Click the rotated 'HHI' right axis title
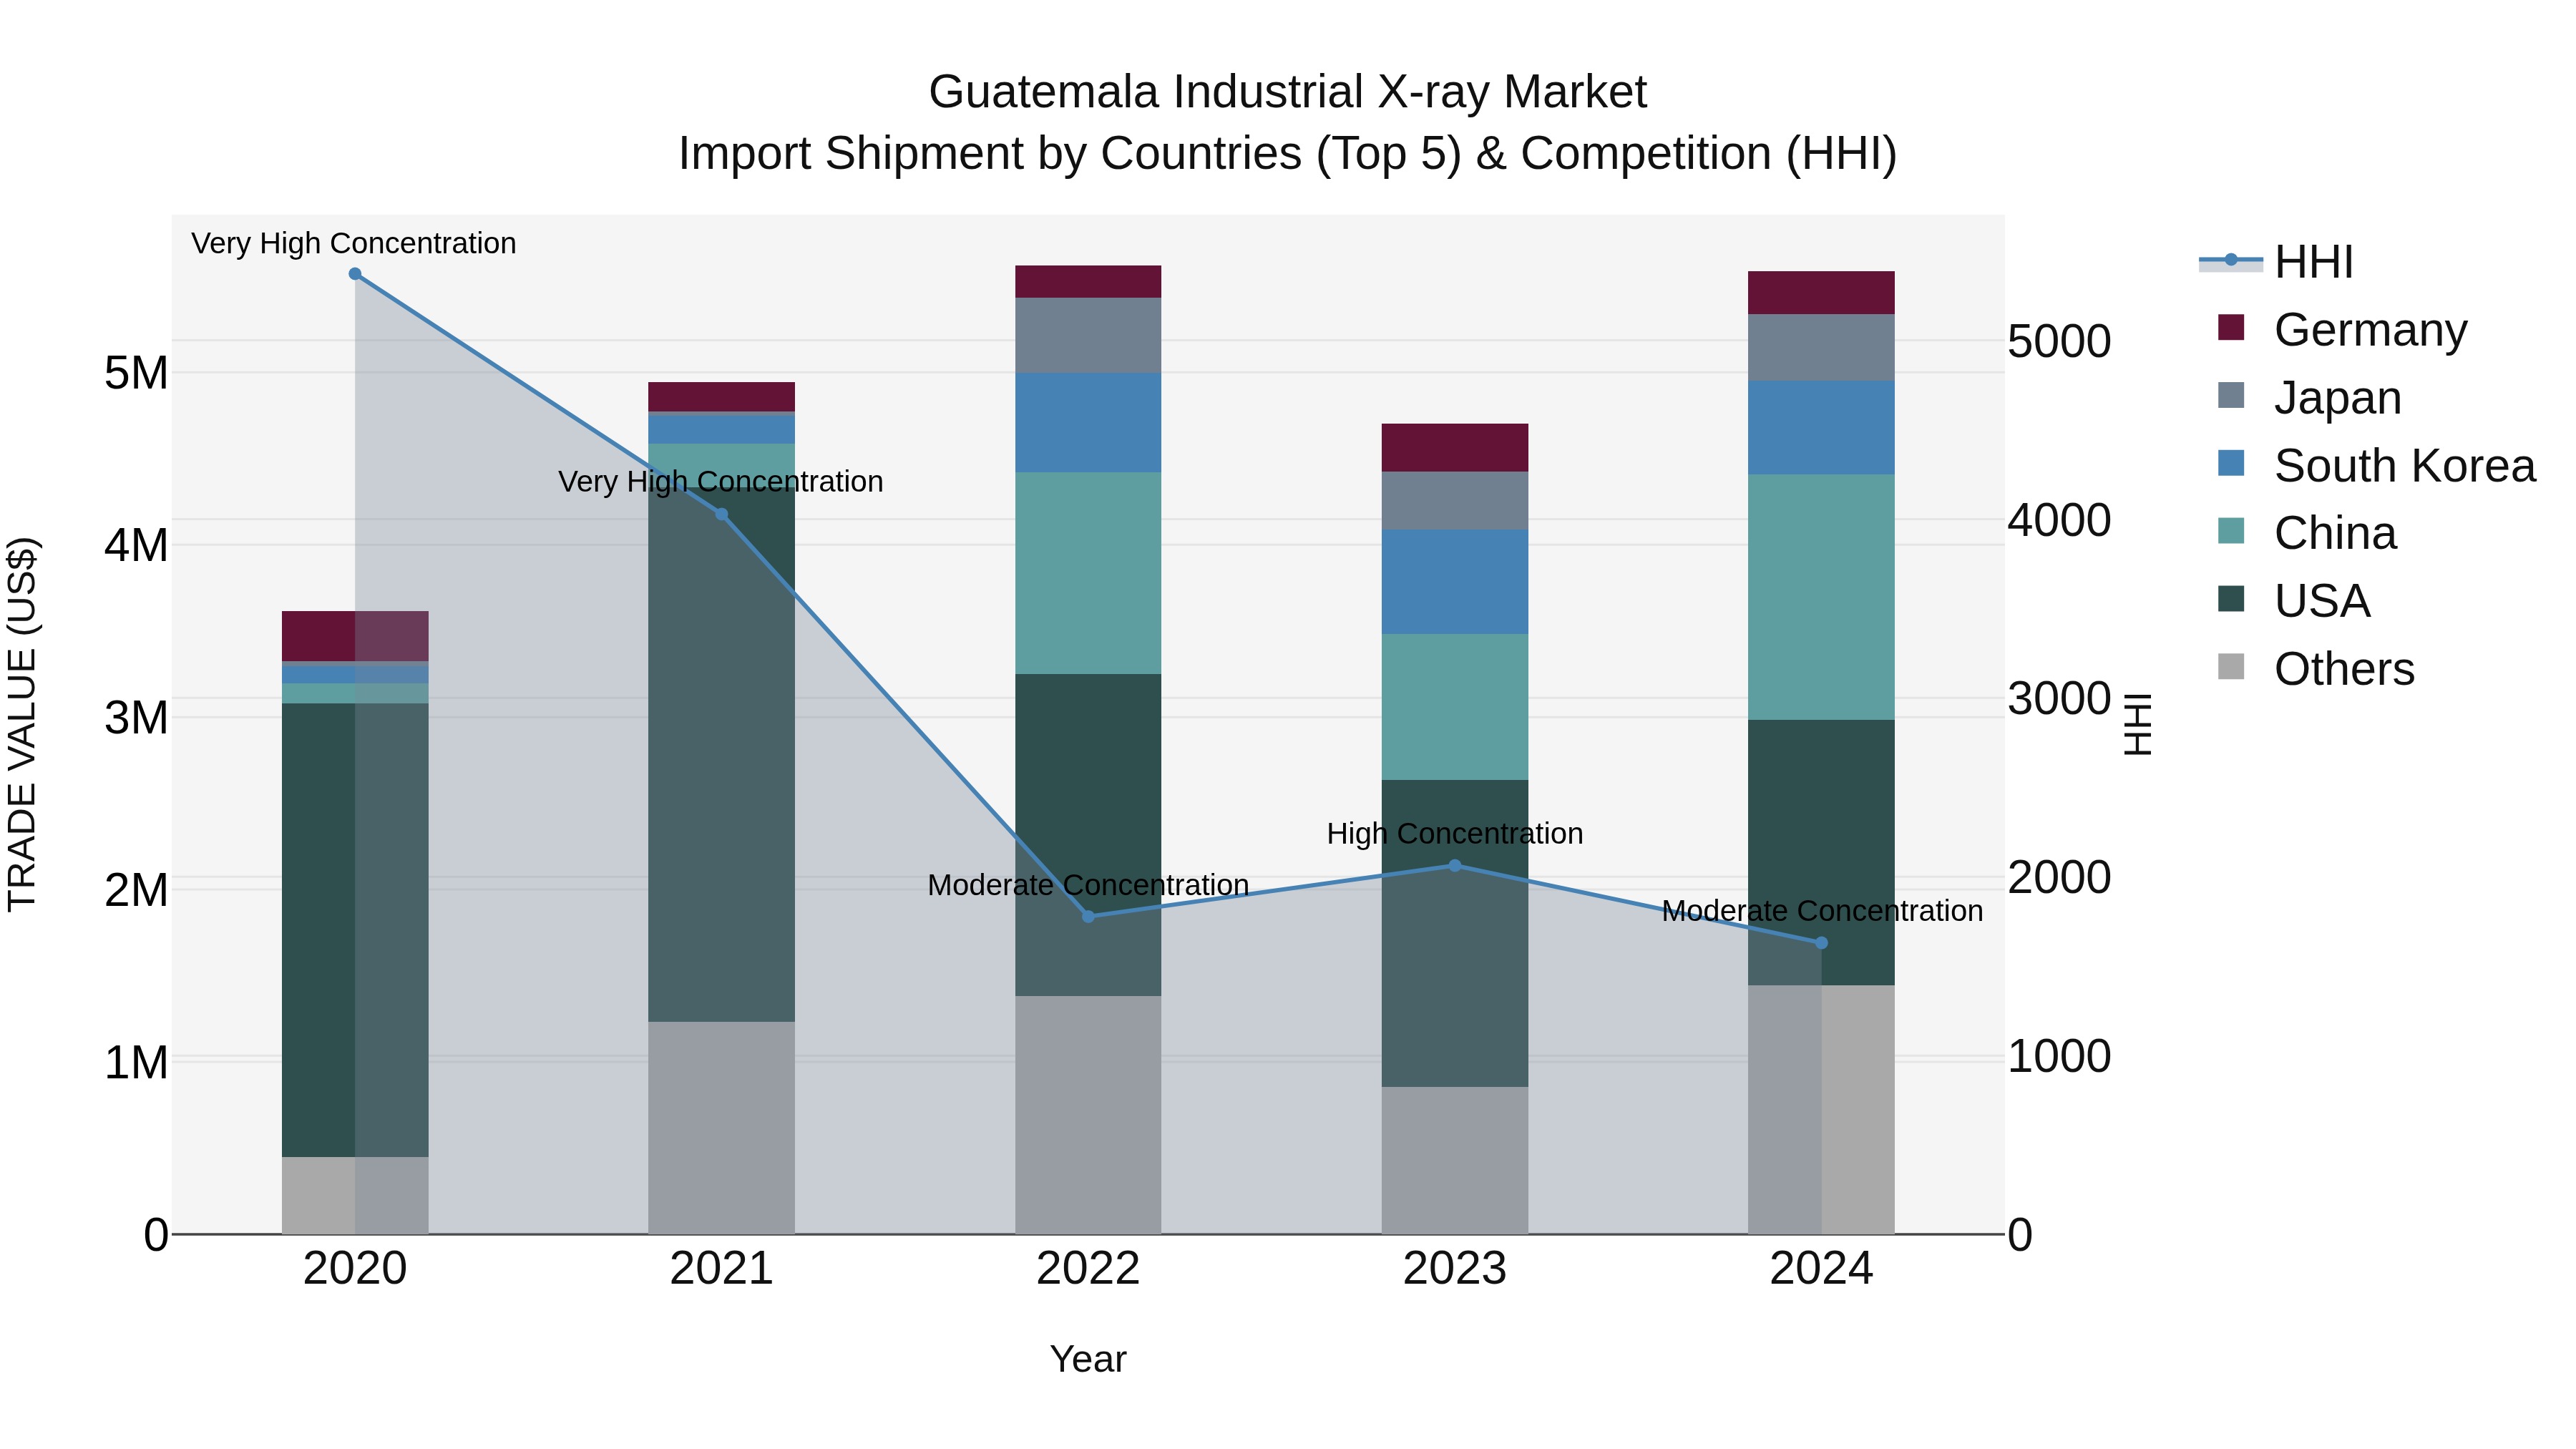This screenshot has width=2576, height=1449. coord(2137,724)
